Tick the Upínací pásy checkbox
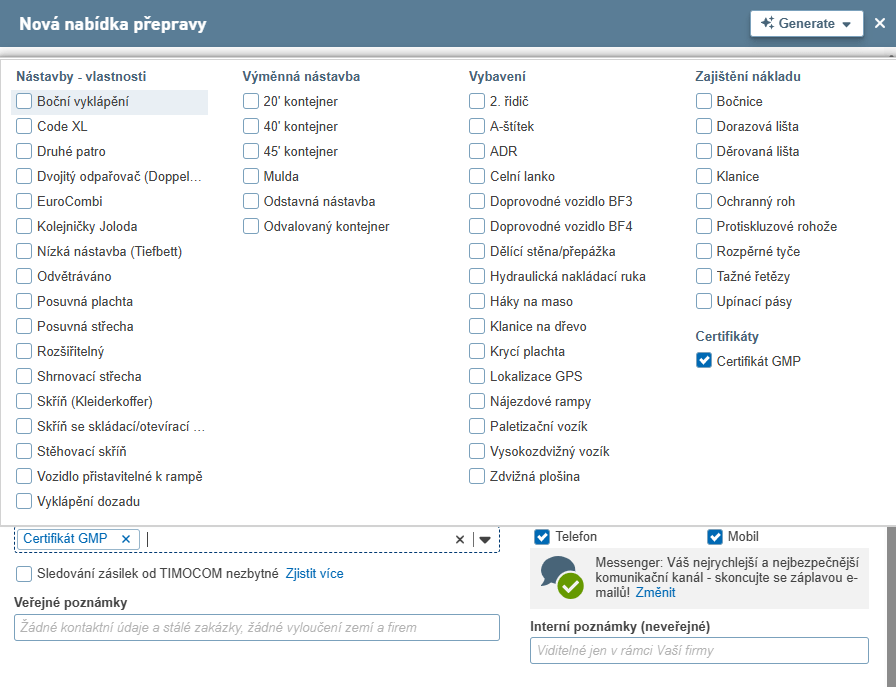 click(x=704, y=301)
